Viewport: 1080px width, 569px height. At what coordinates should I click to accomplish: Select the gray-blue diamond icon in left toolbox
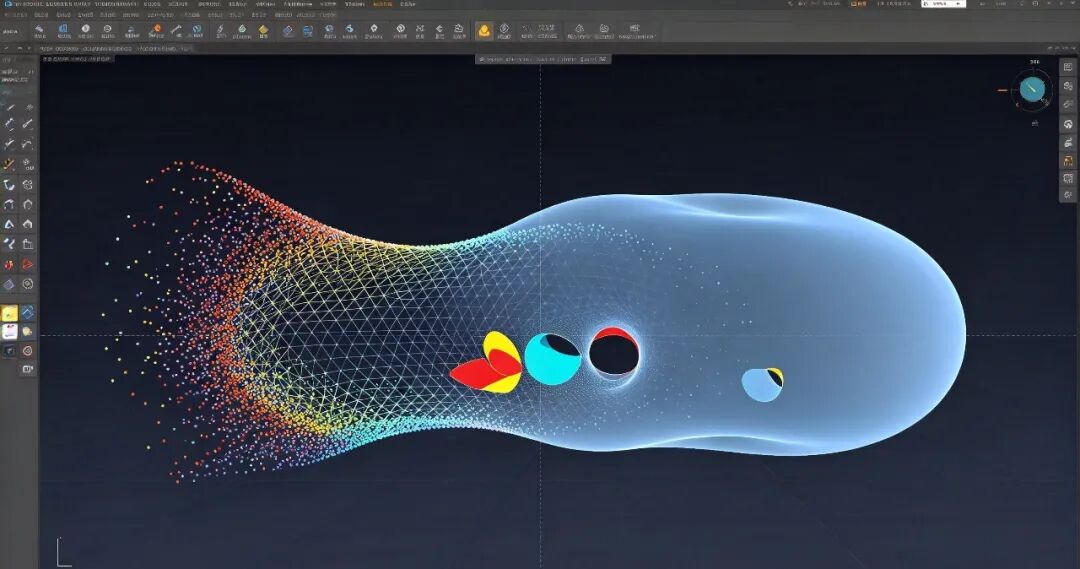tap(9, 284)
